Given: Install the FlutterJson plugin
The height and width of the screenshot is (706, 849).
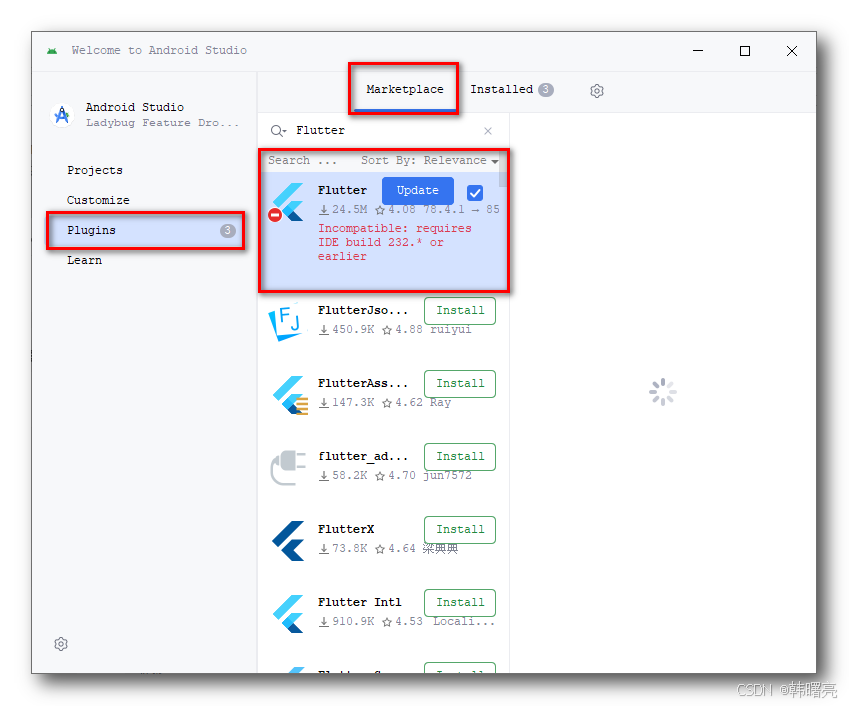Looking at the screenshot, I should tap(460, 310).
